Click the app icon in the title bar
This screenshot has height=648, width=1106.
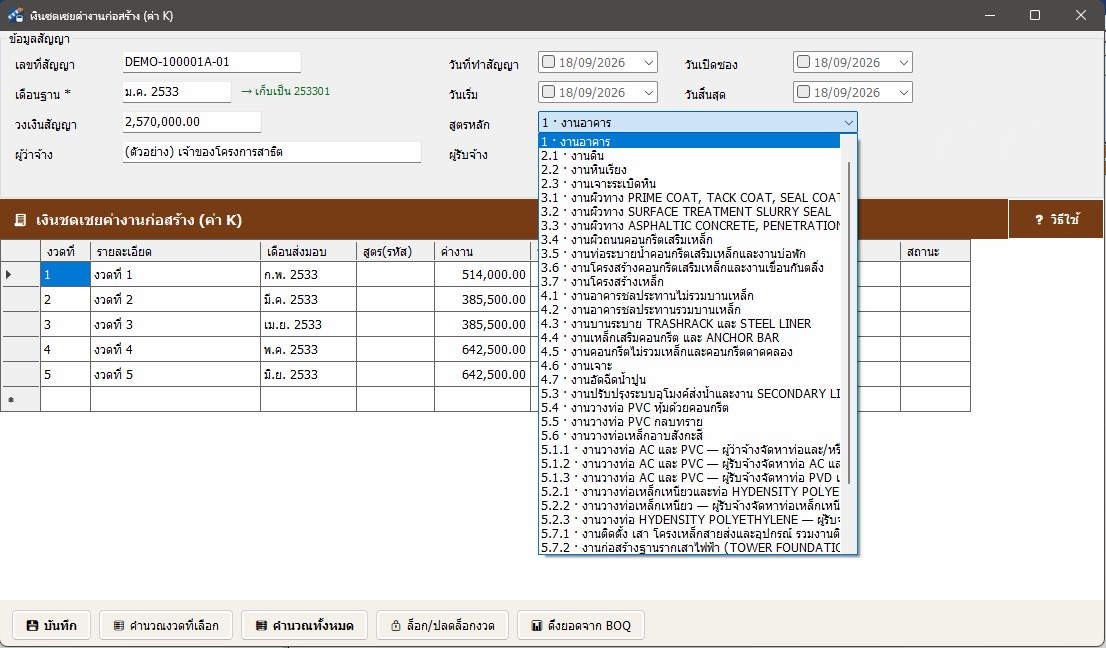tap(15, 15)
